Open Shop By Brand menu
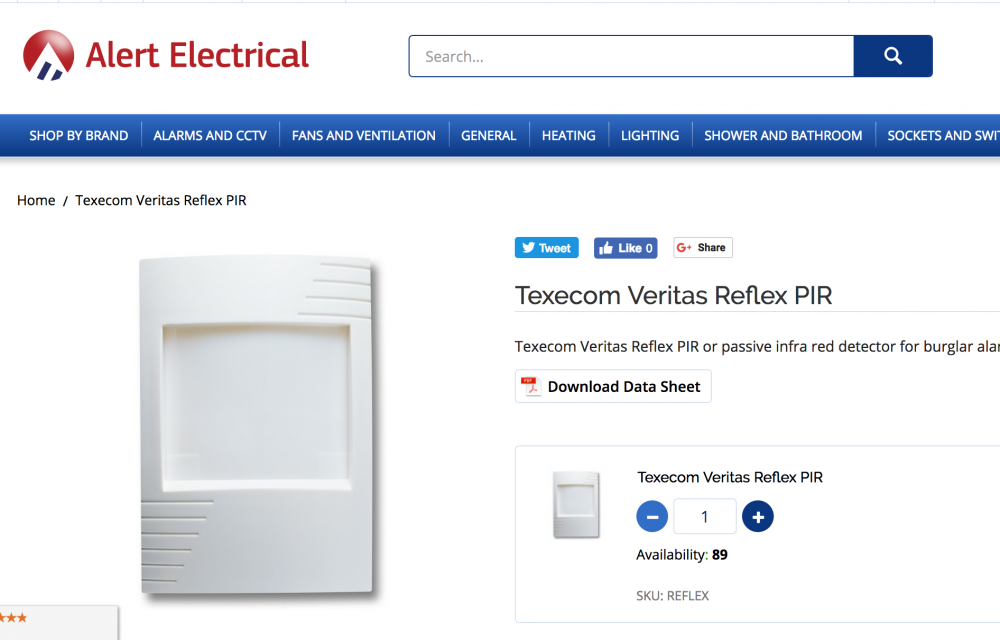Screen dimensions: 1000x640 coord(78,136)
